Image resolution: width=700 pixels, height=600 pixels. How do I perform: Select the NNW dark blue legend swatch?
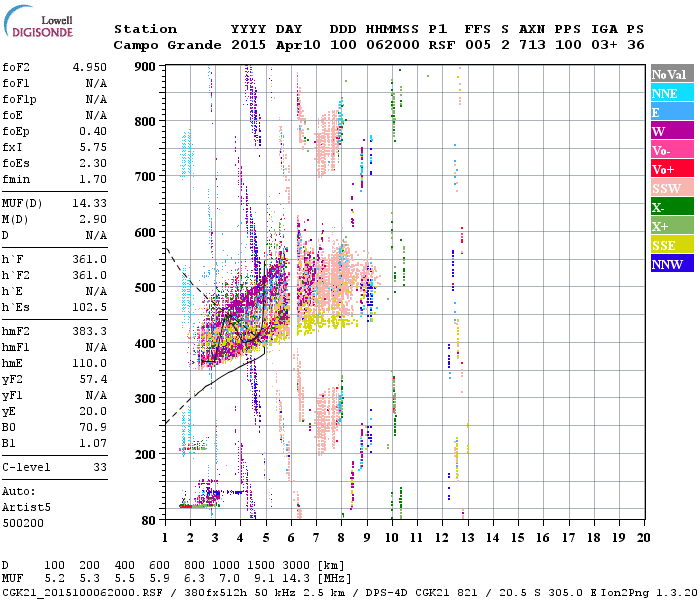[672, 264]
